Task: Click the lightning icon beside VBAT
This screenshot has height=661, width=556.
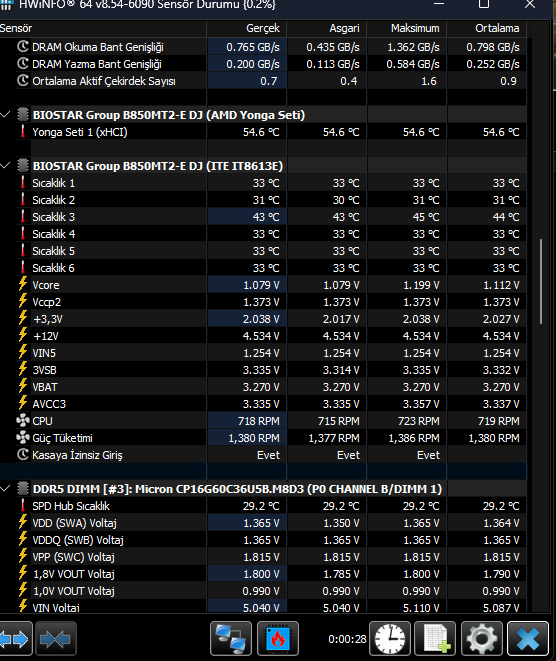Action: point(23,387)
